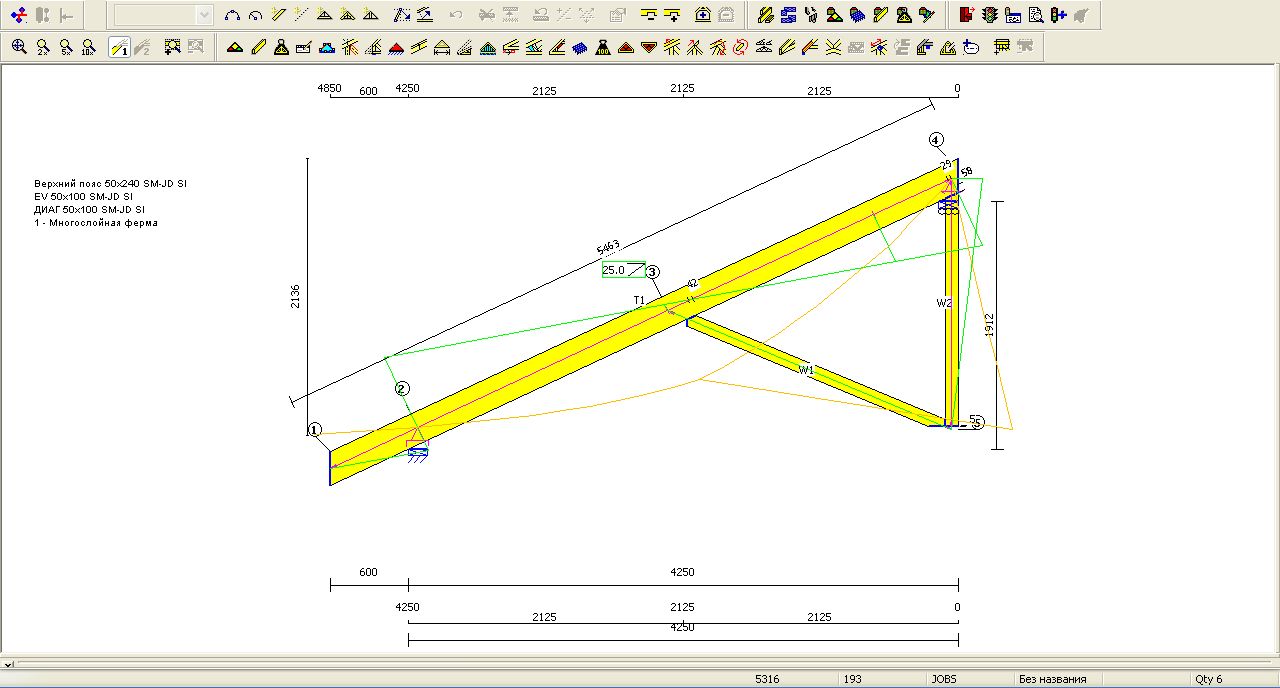Click node marker 4 at the truss peak
1280x688 pixels.
tap(936, 140)
